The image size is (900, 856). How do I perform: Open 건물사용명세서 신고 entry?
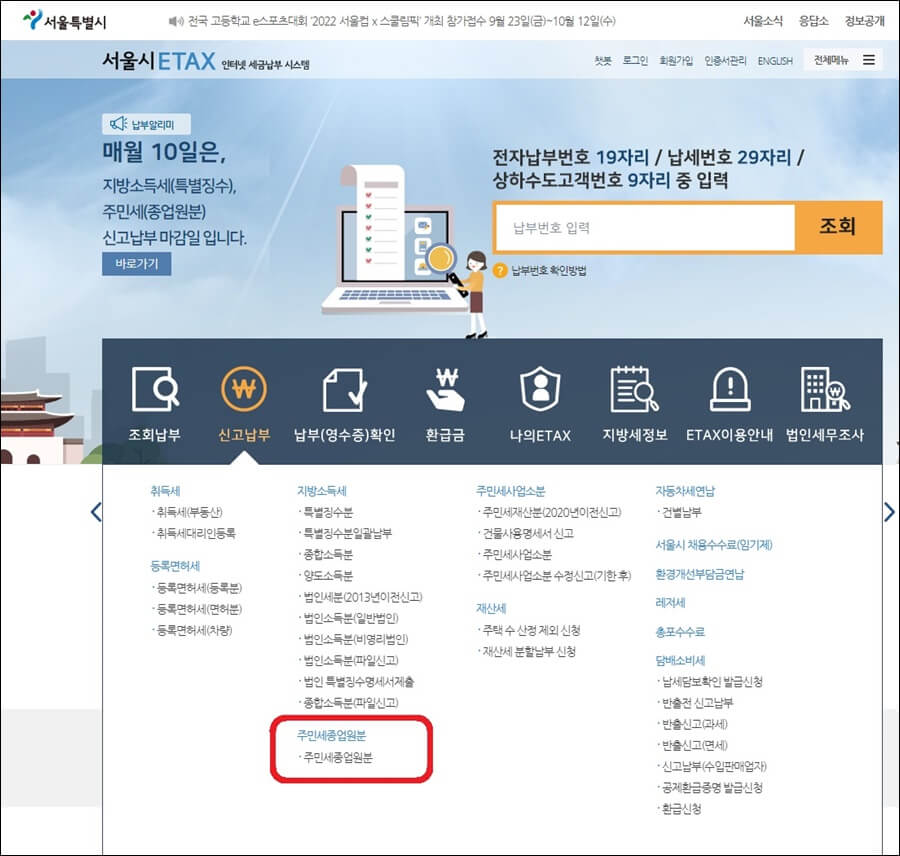[x=528, y=533]
